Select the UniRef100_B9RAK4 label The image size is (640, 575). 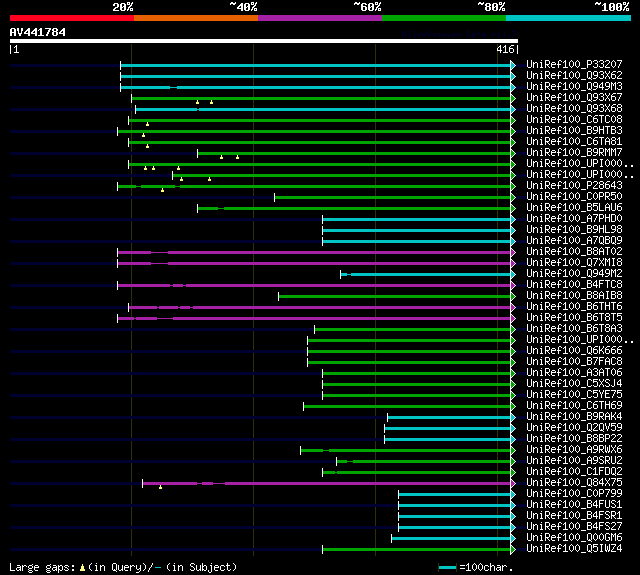[574, 417]
